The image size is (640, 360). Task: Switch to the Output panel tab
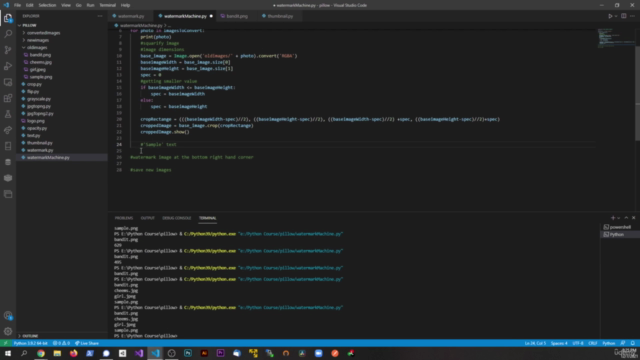[x=147, y=218]
